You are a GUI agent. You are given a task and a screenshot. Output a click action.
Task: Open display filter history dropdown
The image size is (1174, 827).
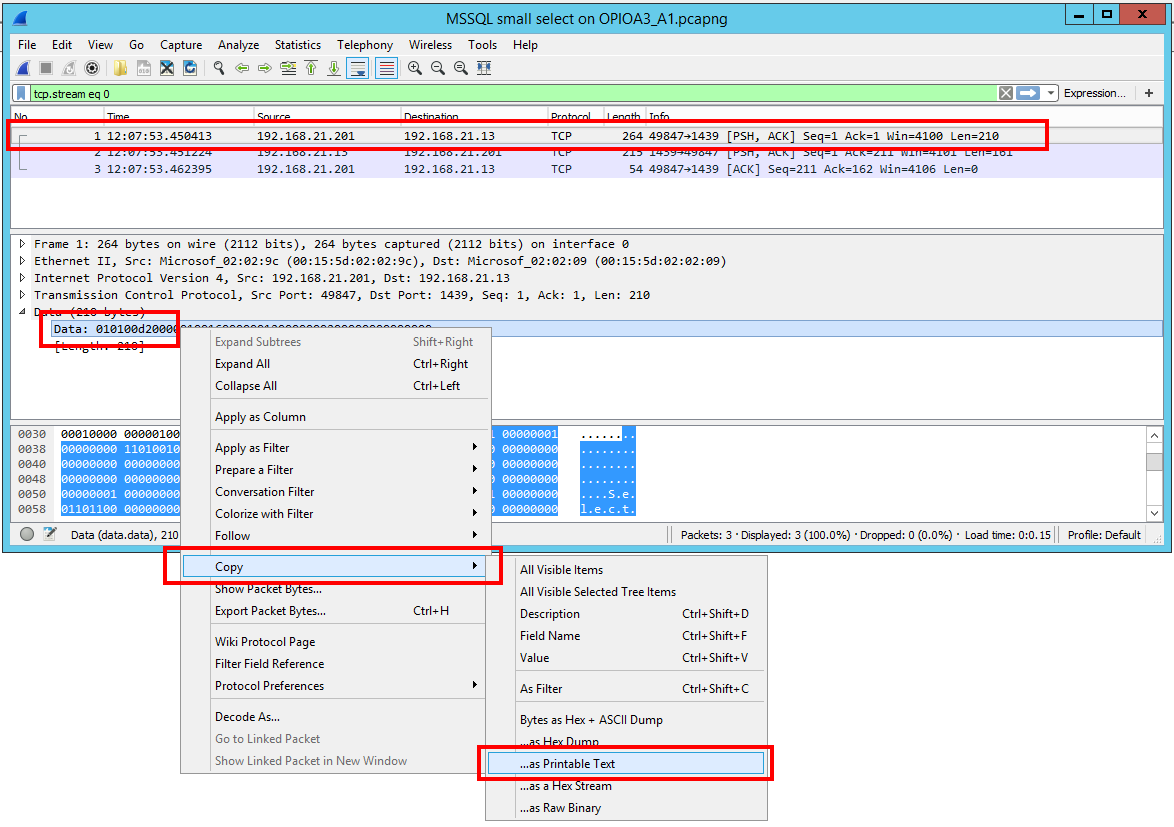(x=1050, y=94)
